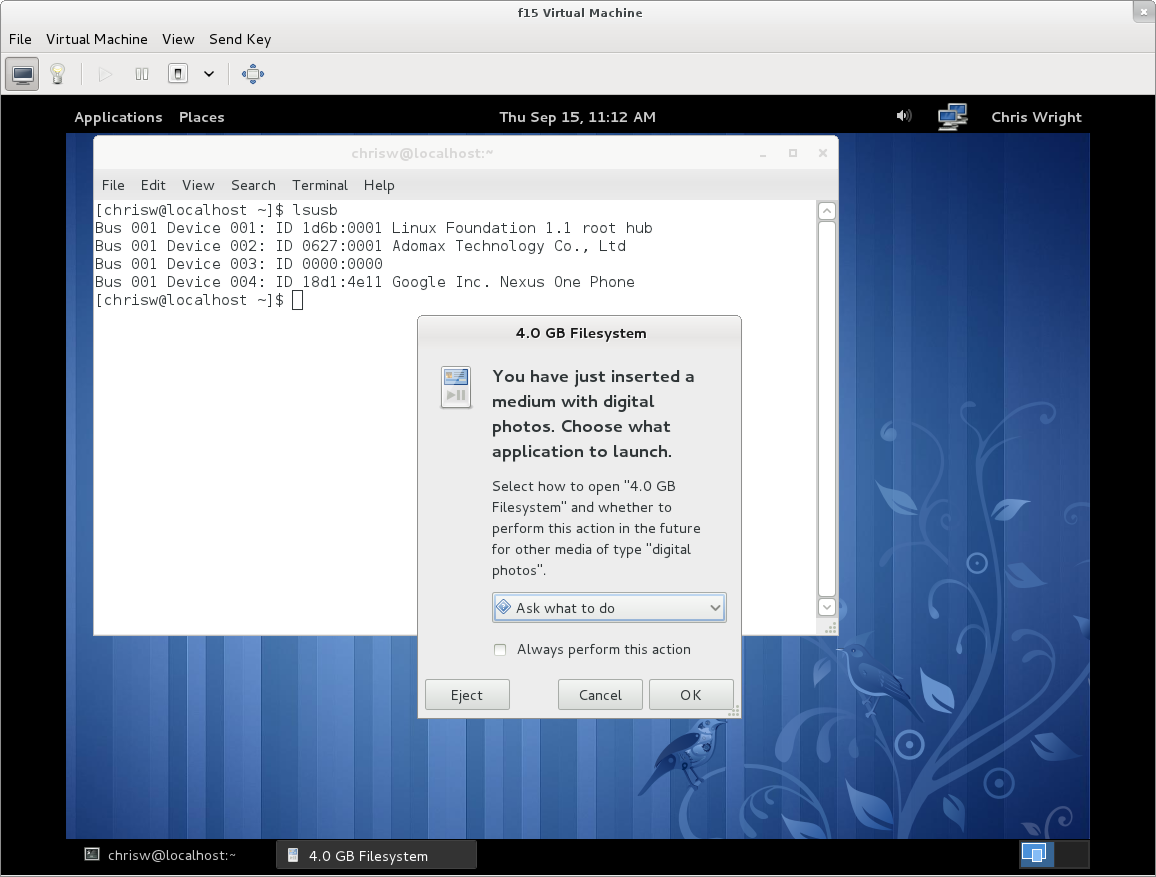Maximize the terminal window
This screenshot has width=1156, height=877.
tap(793, 153)
